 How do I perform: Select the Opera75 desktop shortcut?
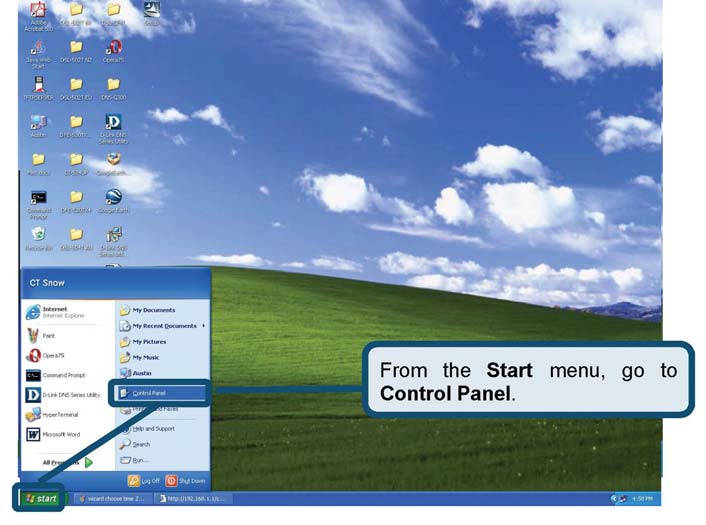[113, 50]
